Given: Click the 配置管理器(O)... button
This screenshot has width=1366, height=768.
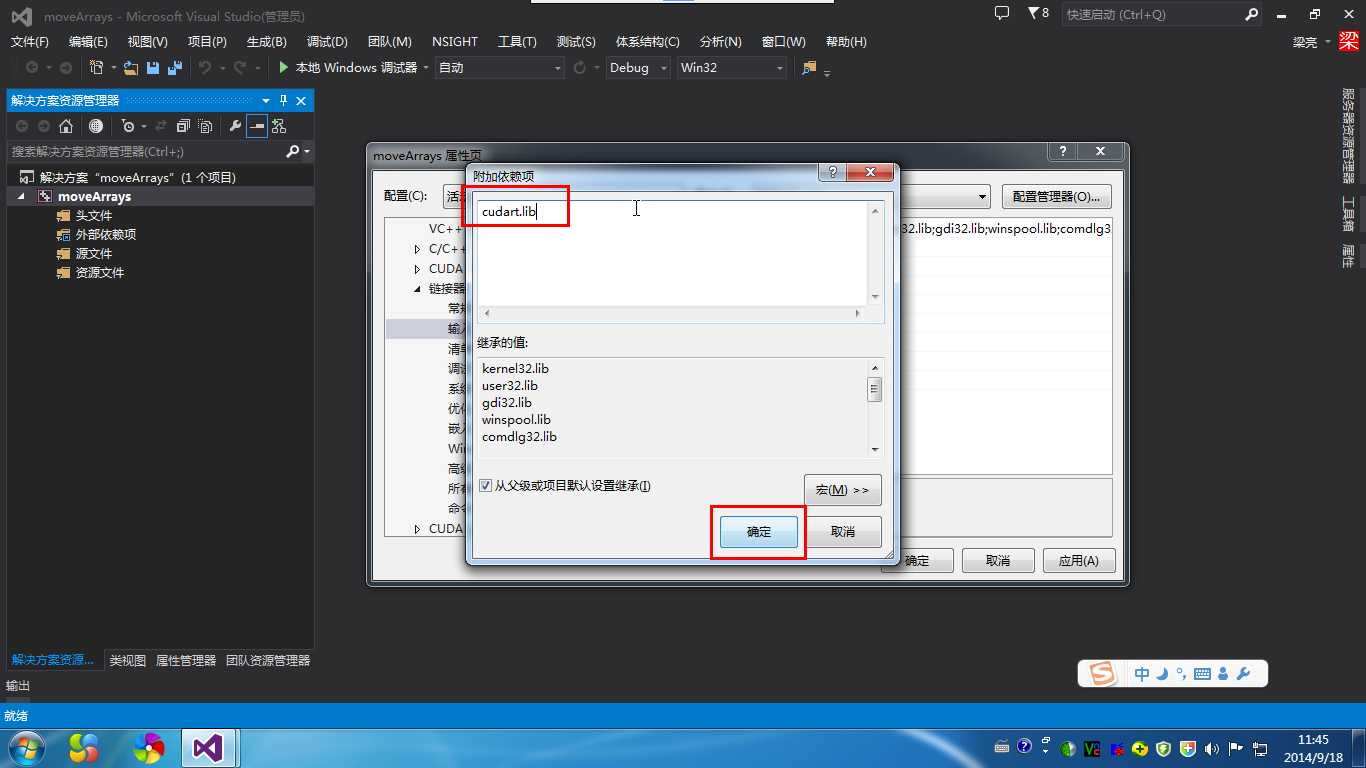Looking at the screenshot, I should [1057, 196].
